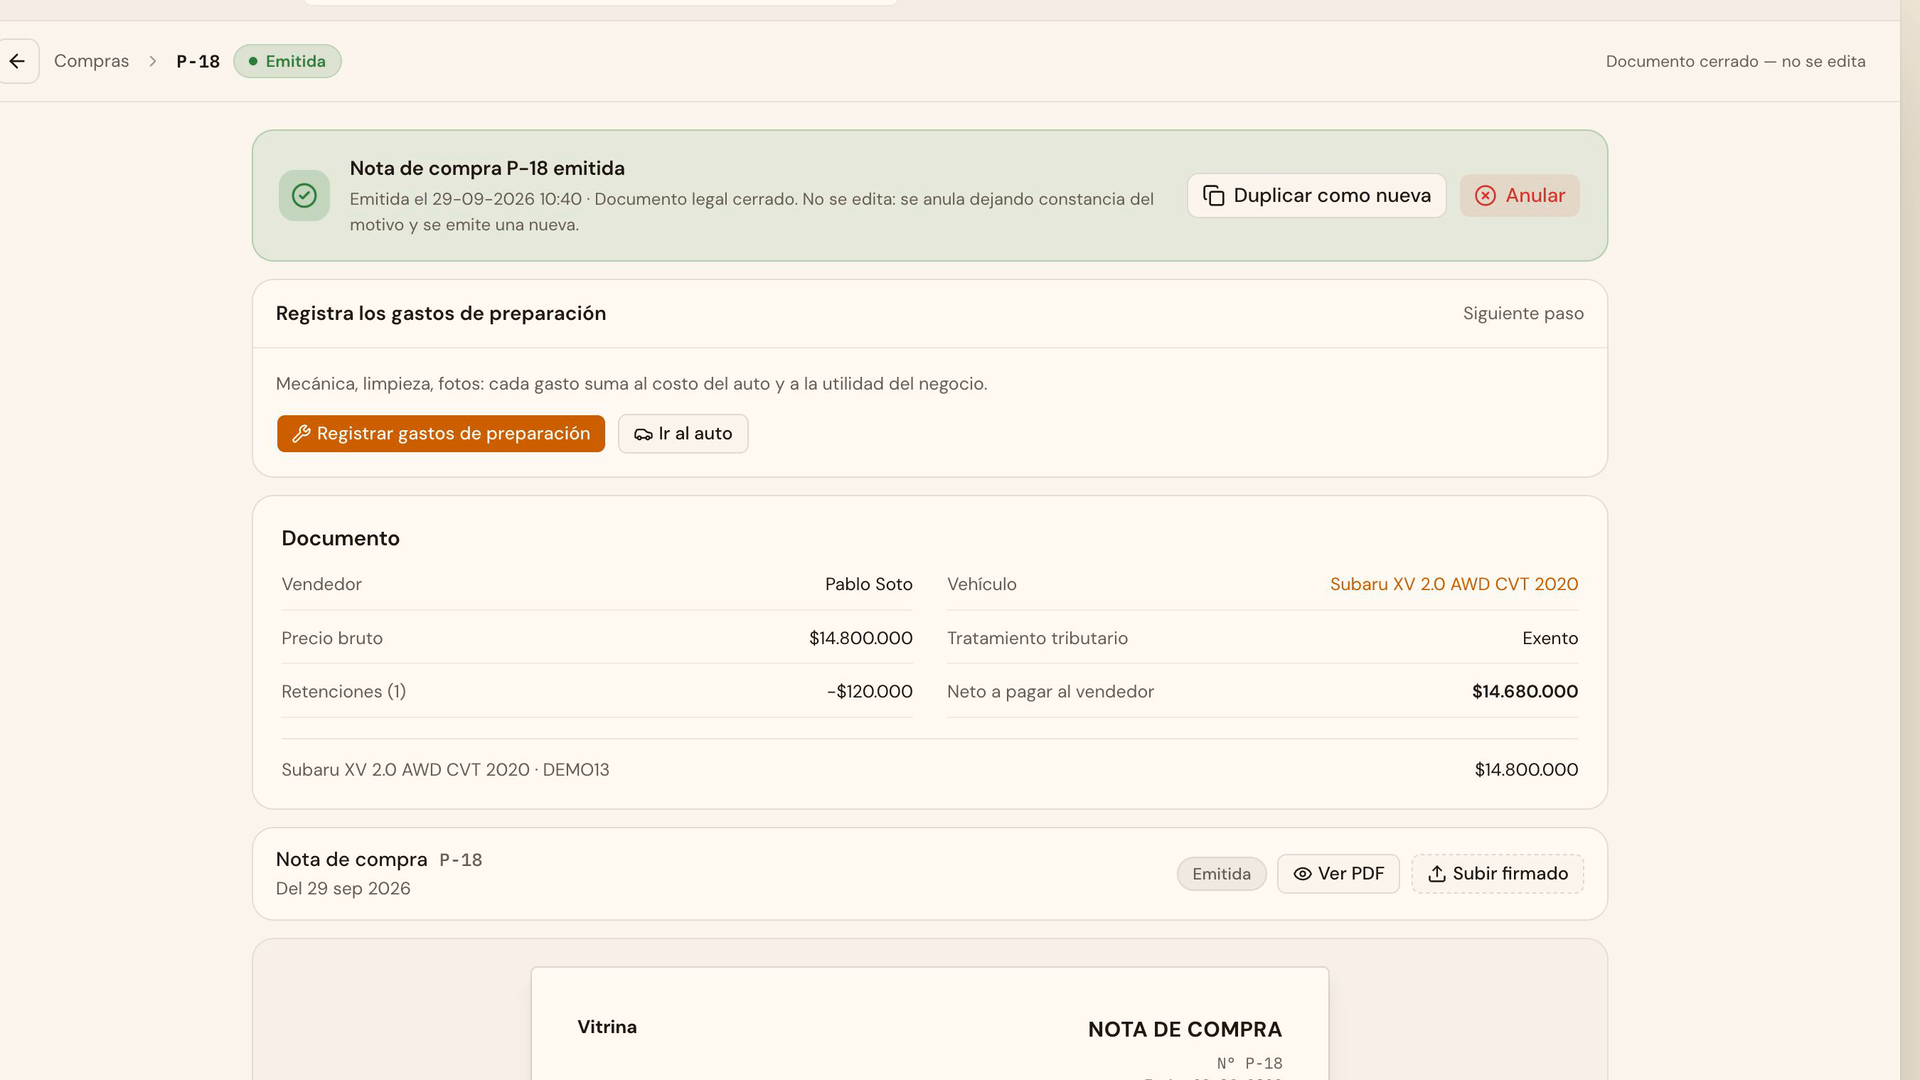Annul the purchase note with Anular
Screen dimensions: 1920x1080
coord(1519,196)
